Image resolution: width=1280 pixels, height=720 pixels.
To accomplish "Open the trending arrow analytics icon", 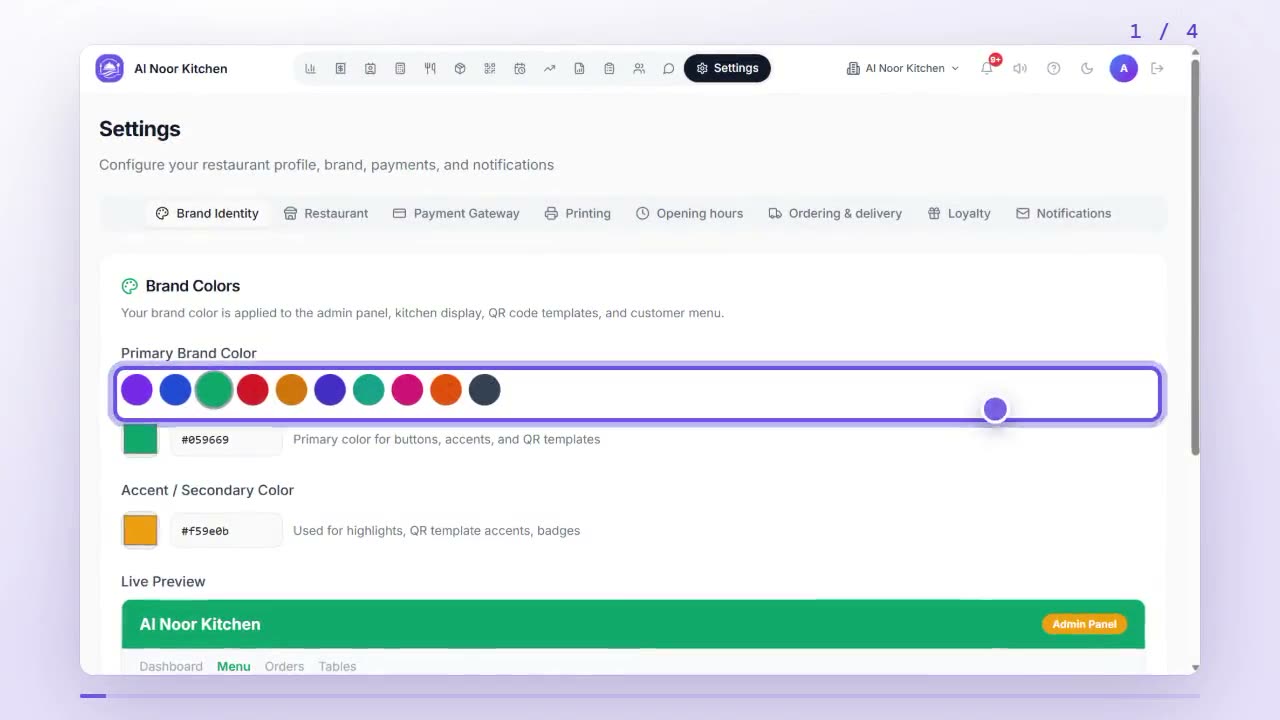I will (x=549, y=69).
